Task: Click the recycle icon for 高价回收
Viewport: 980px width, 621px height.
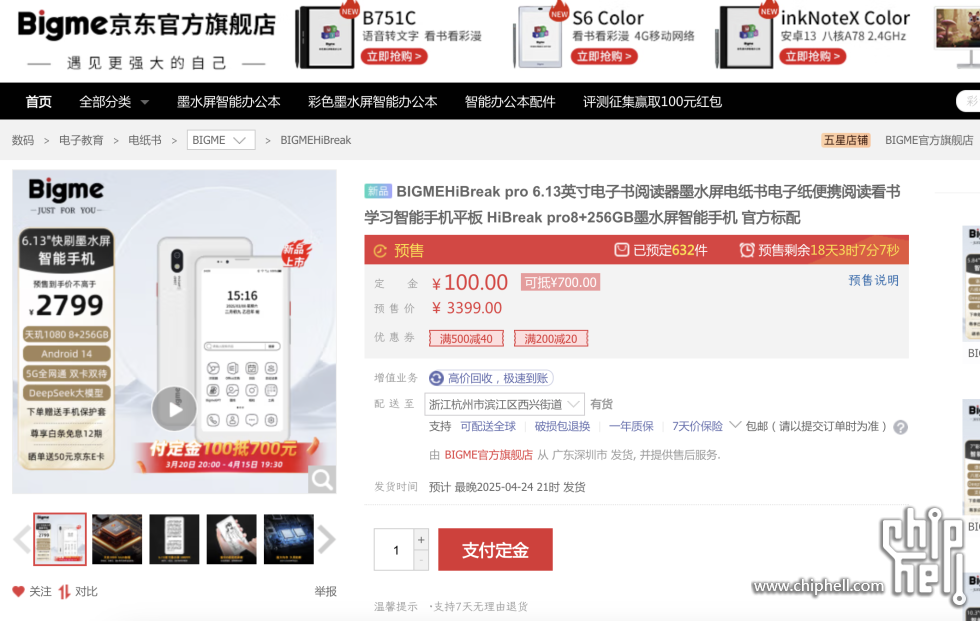Action: (x=436, y=378)
